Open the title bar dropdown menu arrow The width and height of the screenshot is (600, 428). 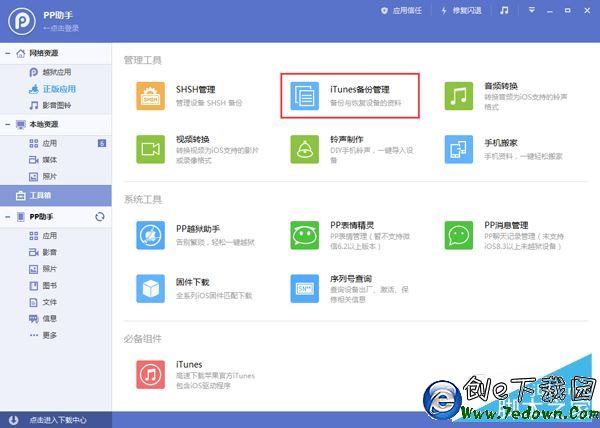tap(532, 10)
